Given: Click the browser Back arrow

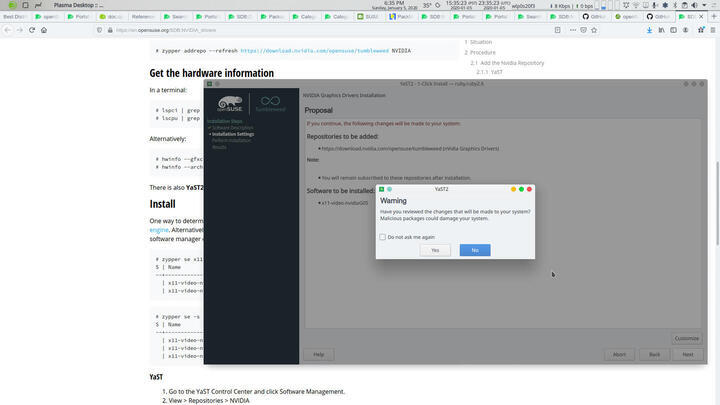Looking at the screenshot, I should coord(8,30).
